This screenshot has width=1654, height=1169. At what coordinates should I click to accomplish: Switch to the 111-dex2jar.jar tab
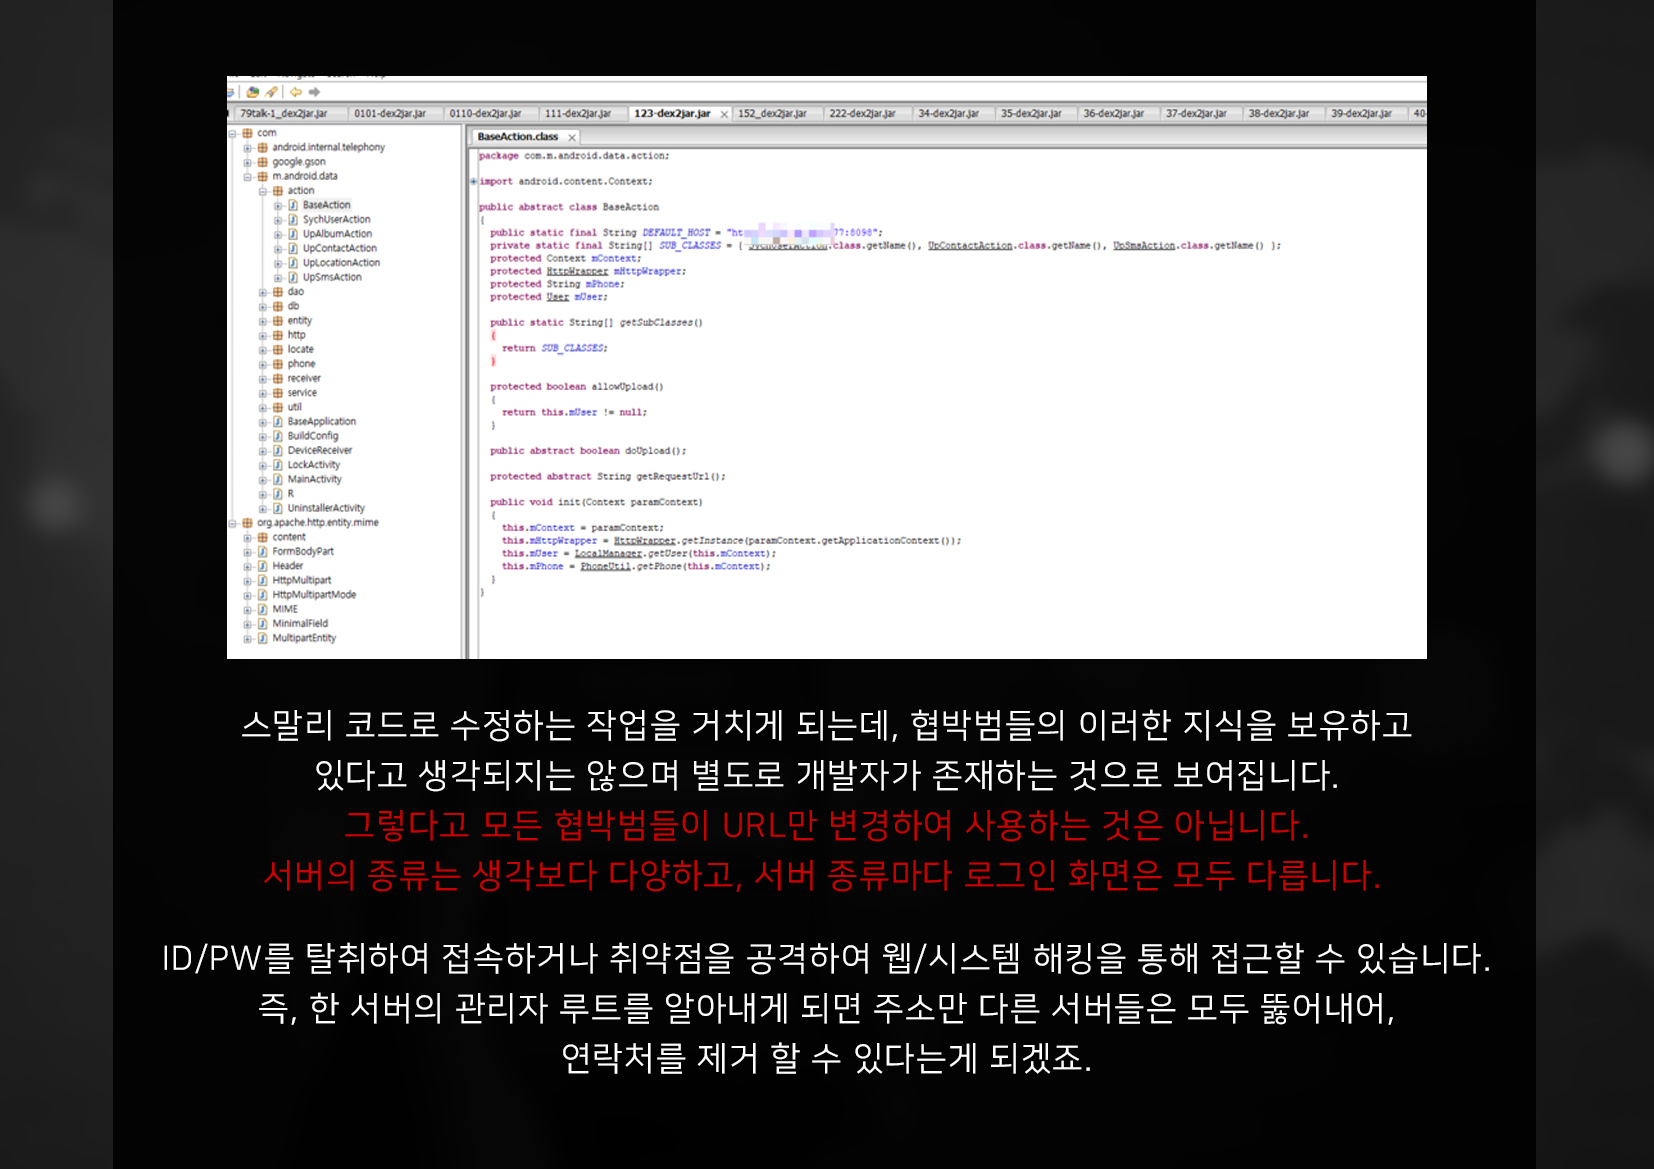[x=578, y=113]
